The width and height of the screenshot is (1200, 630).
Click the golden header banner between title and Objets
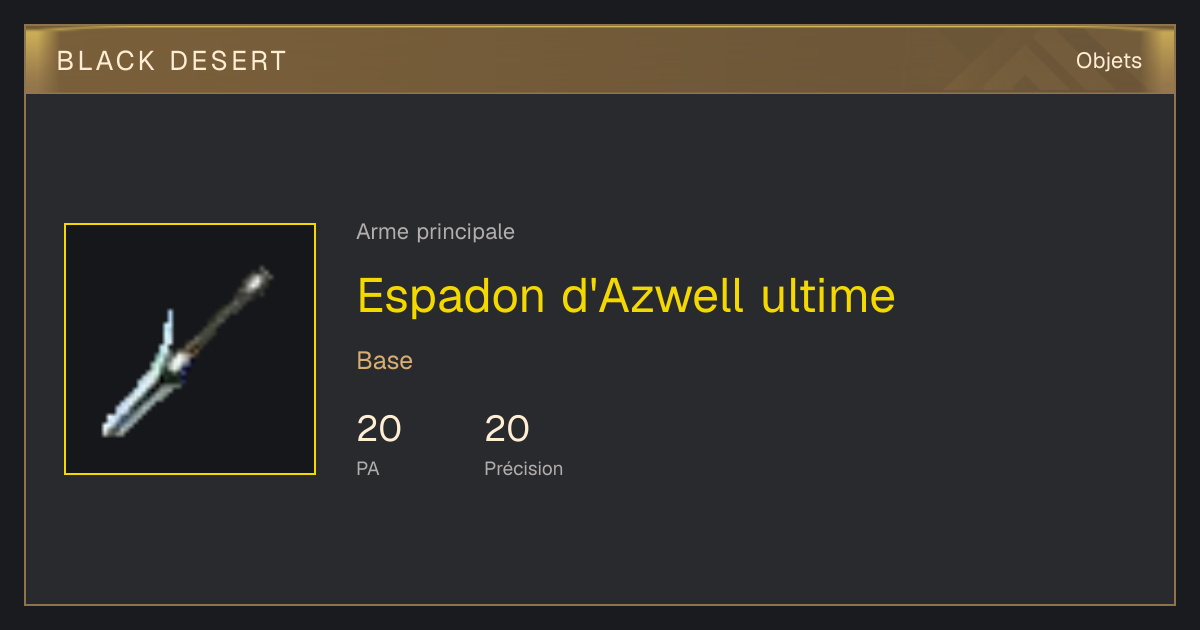(680, 61)
